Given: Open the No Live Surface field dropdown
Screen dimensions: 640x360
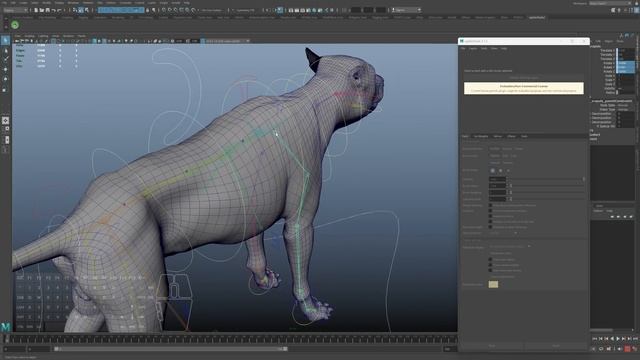Looking at the screenshot, I should pos(211,10).
